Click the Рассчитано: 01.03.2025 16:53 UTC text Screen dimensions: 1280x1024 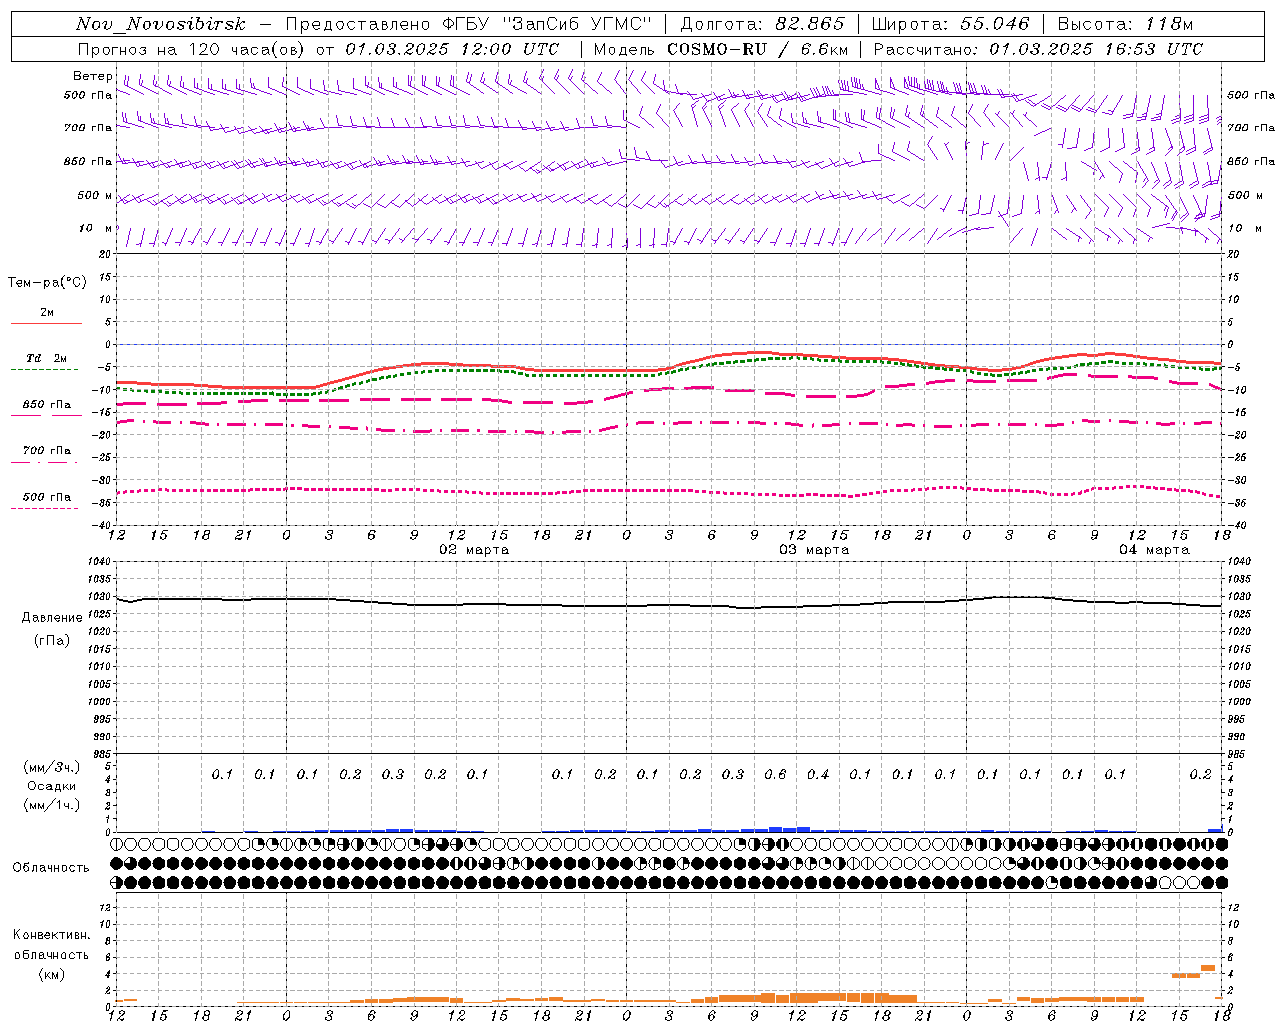pyautogui.click(x=1038, y=49)
